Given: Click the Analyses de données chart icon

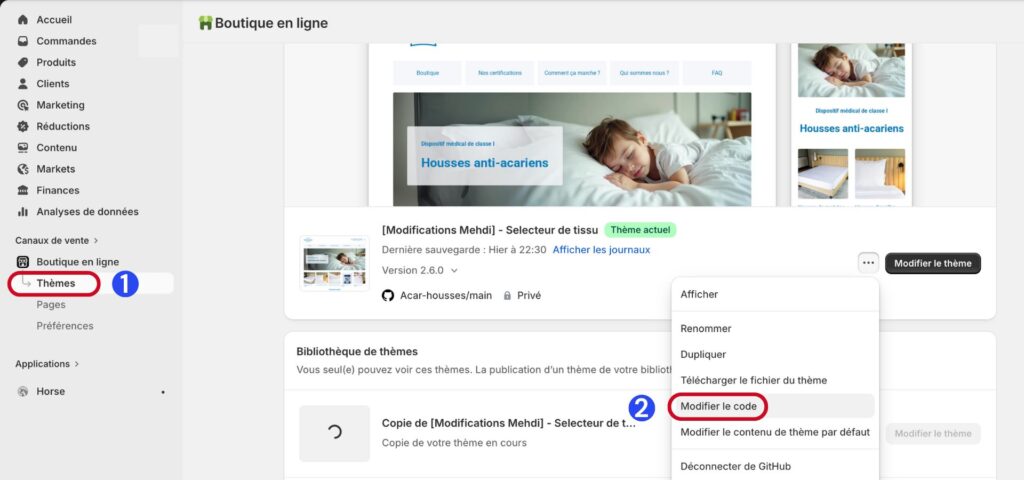Looking at the screenshot, I should click(x=23, y=212).
